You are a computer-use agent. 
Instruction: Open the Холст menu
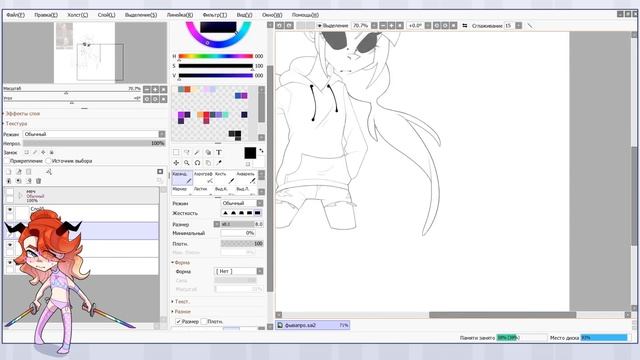click(78, 15)
